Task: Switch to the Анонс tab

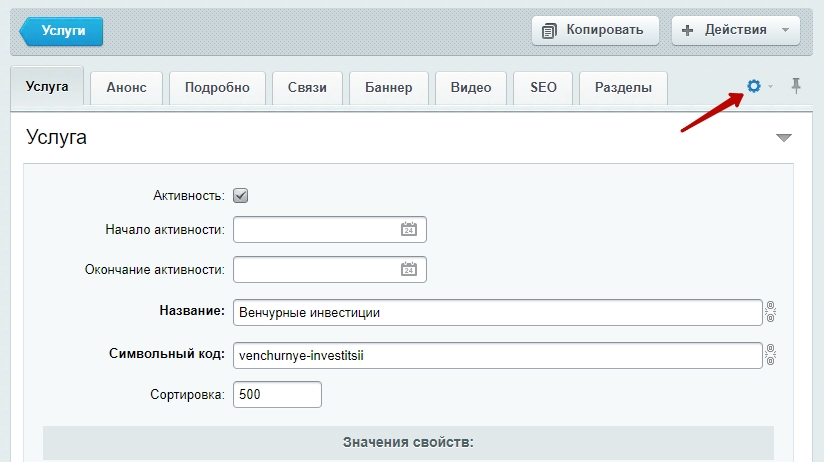Action: (126, 88)
